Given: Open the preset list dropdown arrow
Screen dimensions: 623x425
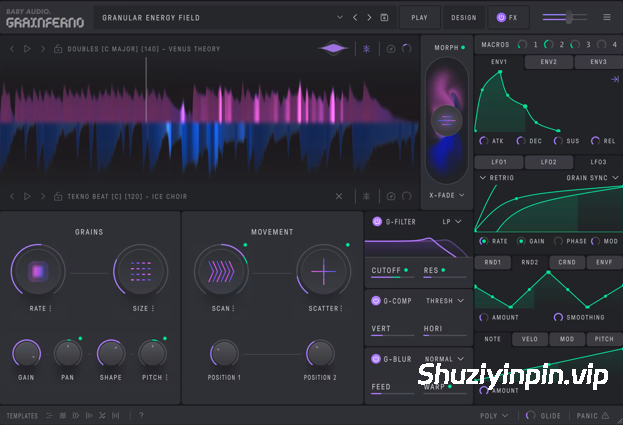Looking at the screenshot, I should point(340,17).
